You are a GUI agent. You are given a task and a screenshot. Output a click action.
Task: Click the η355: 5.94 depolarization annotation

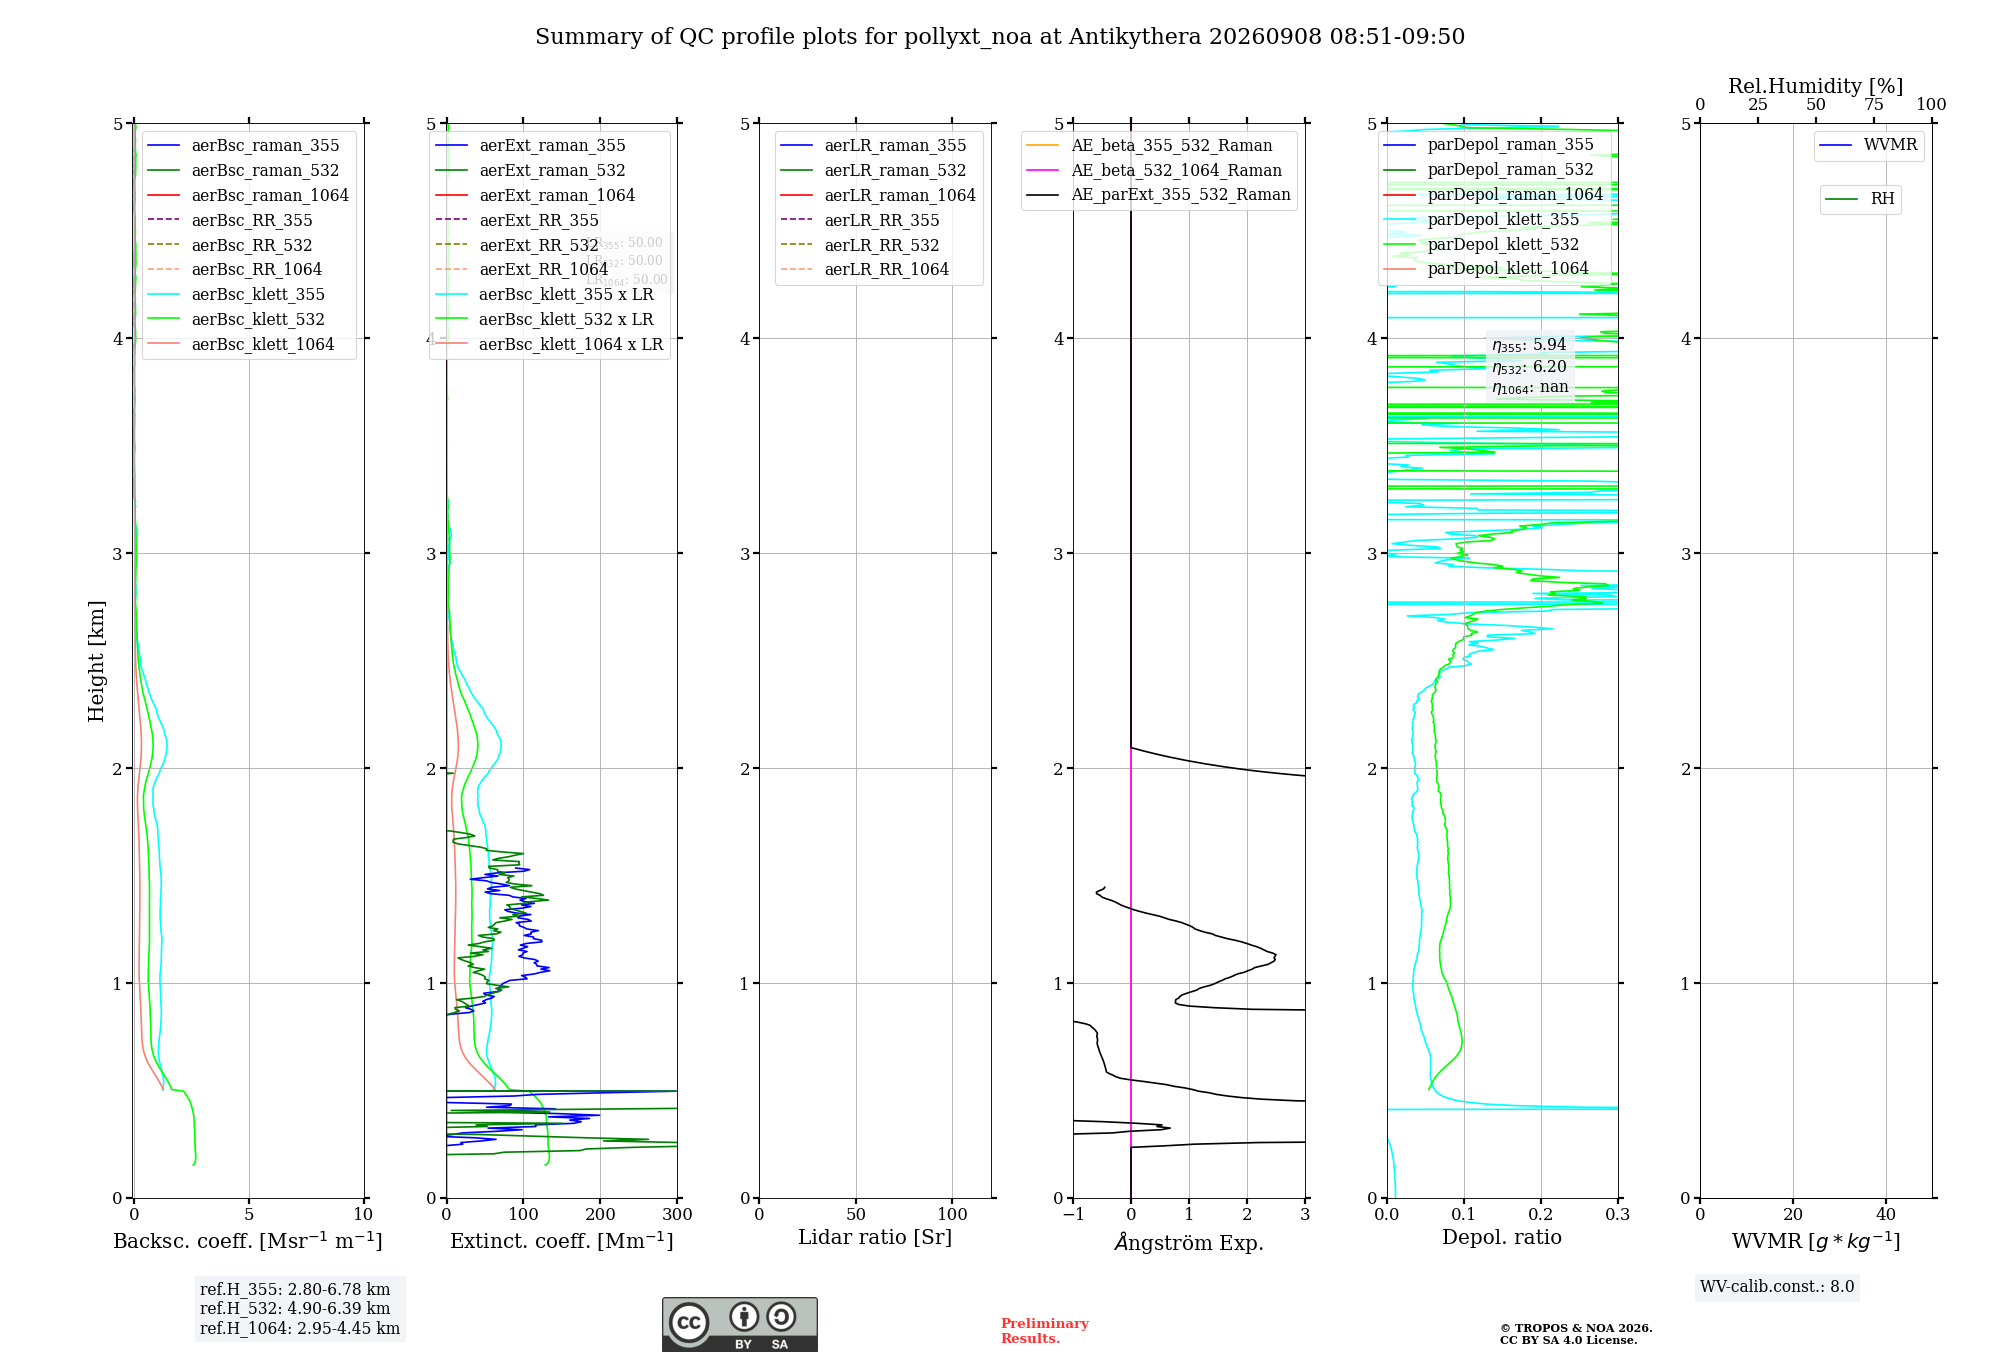[x=1529, y=345]
